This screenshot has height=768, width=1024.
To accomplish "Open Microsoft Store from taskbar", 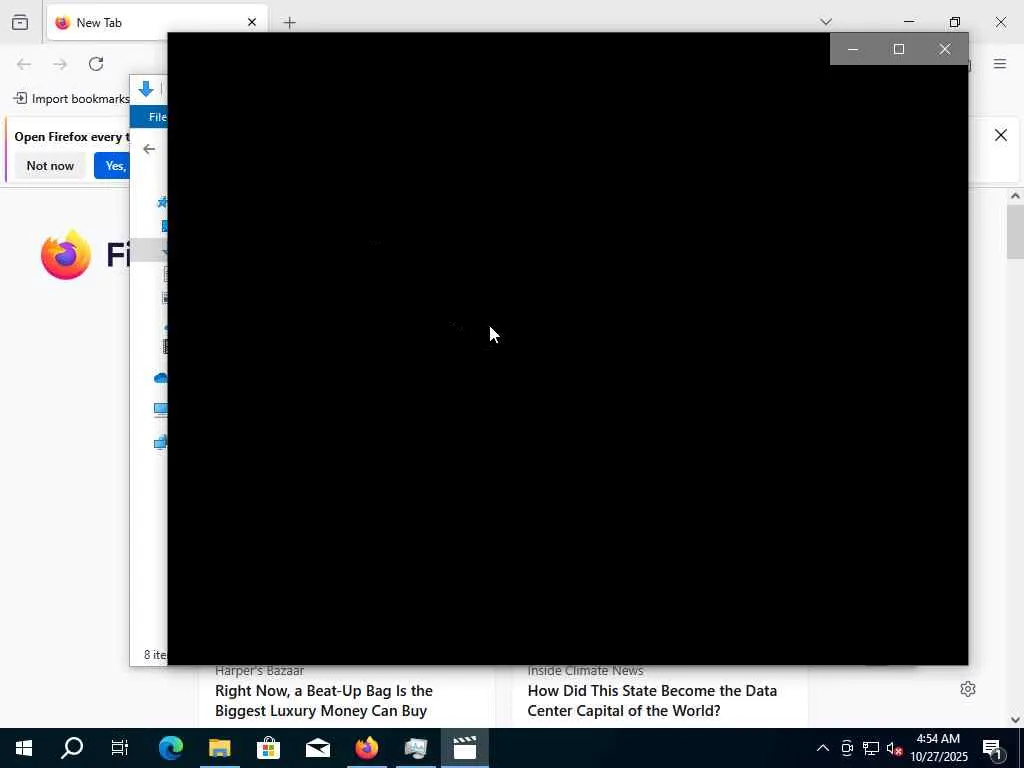I will pos(268,748).
